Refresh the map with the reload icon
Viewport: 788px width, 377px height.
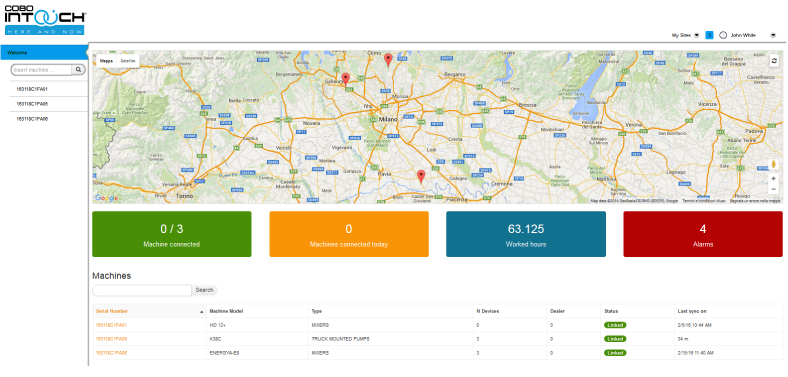click(x=774, y=60)
